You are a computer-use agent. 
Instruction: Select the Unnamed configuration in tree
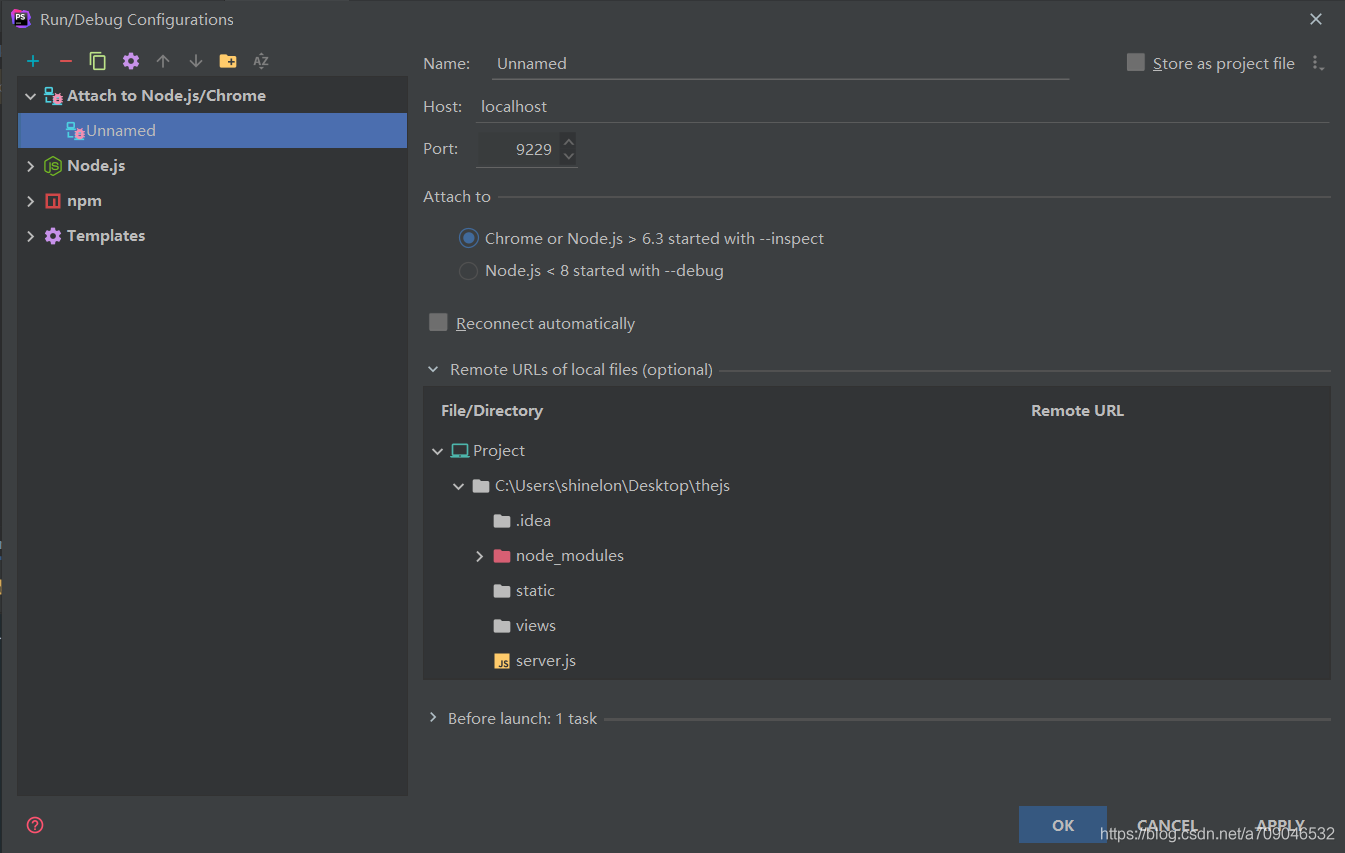[x=120, y=131]
